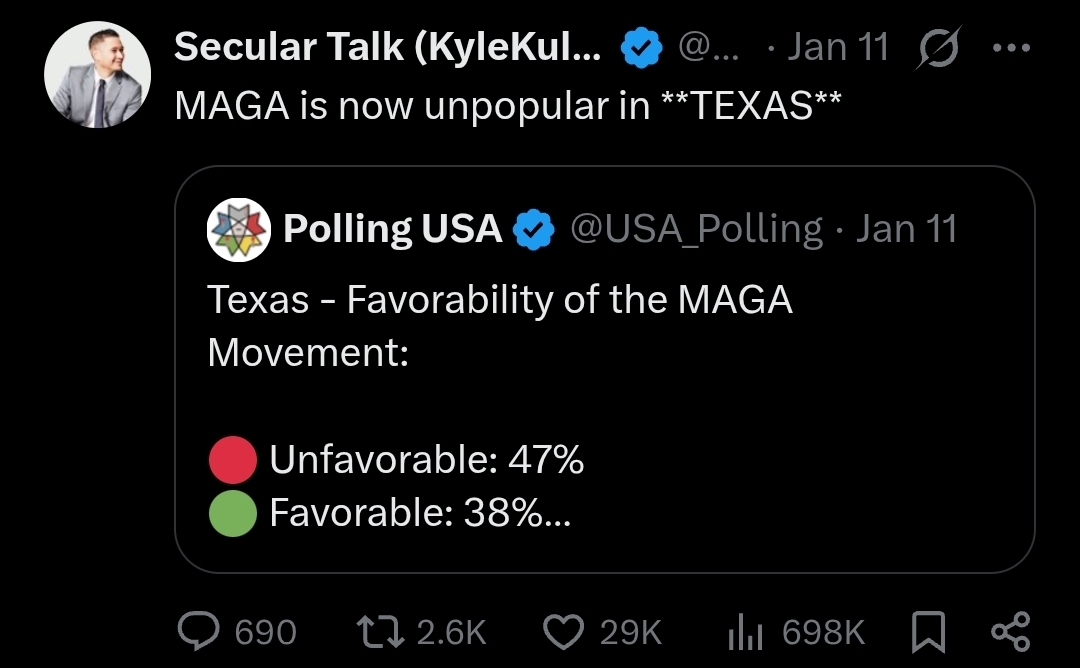Open the view analytics bar chart icon
The image size is (1080, 668).
[x=744, y=630]
